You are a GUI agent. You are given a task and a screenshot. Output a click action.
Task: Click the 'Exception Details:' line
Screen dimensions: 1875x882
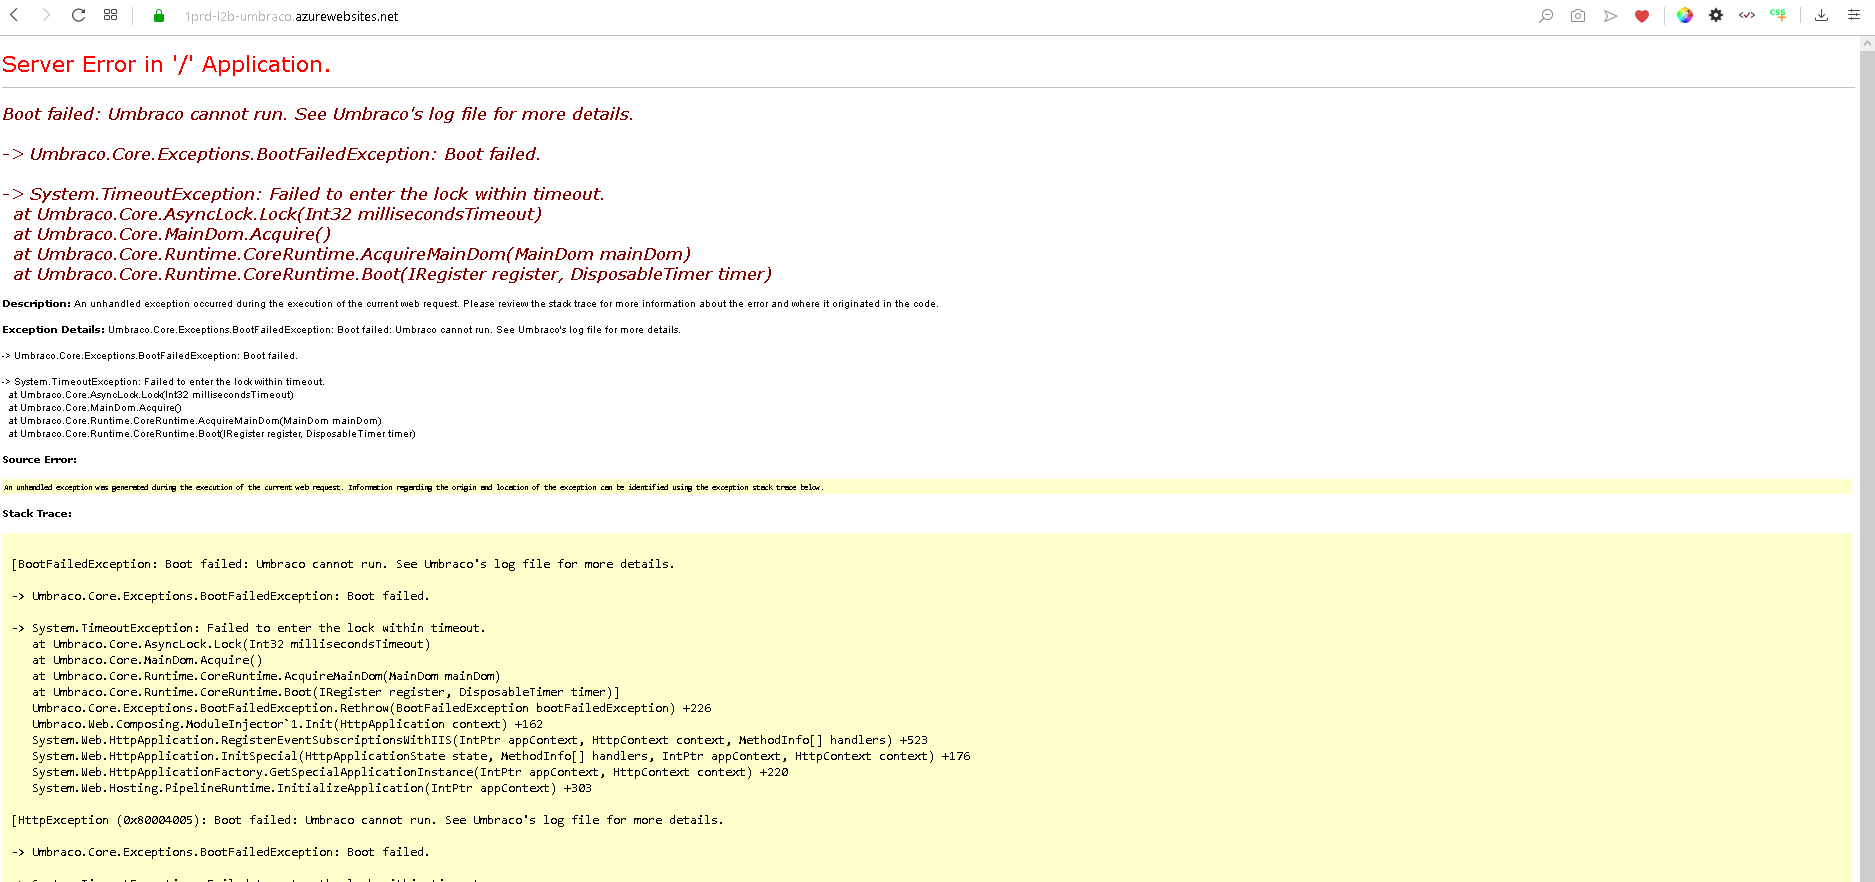coord(341,330)
